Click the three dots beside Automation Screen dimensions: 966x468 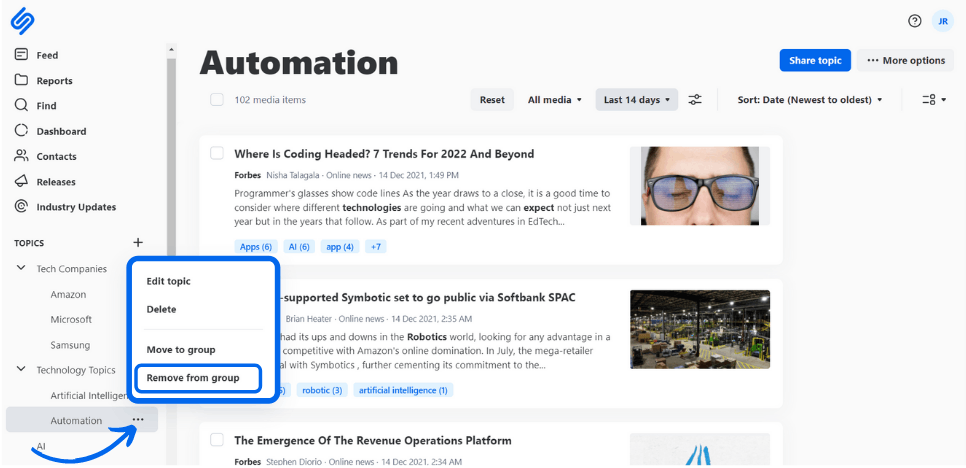click(138, 419)
